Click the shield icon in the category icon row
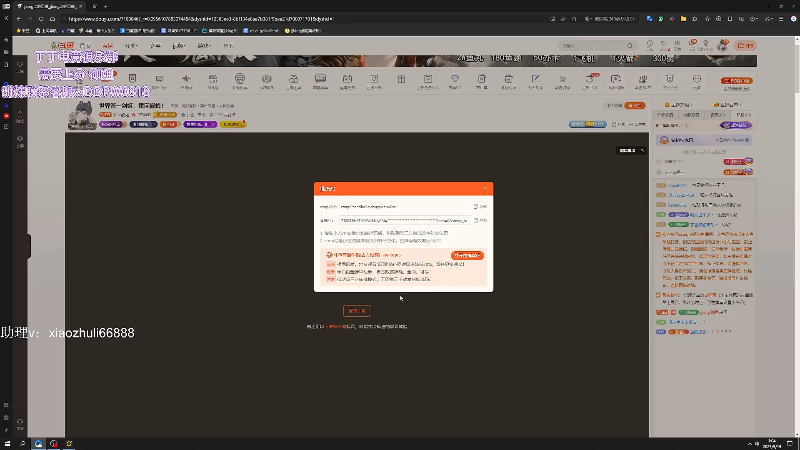800x450 pixels. [x=132, y=80]
